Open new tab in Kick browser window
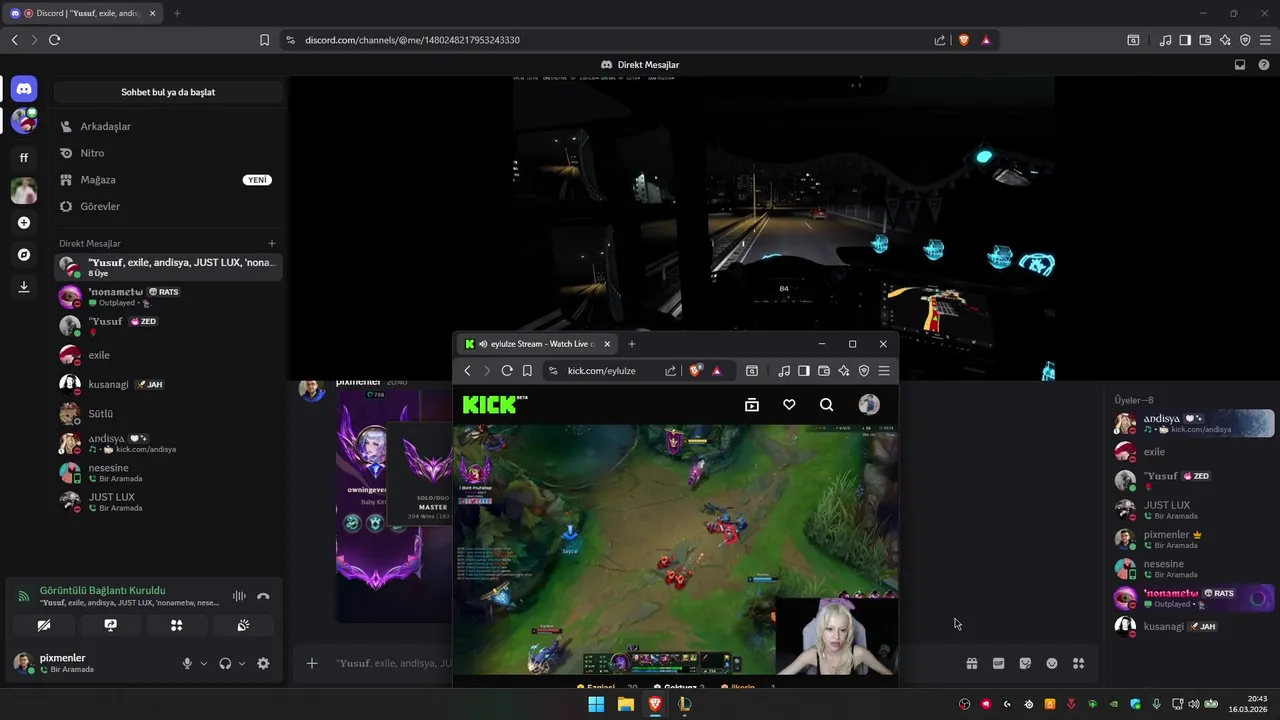Viewport: 1280px width, 720px height. (631, 344)
